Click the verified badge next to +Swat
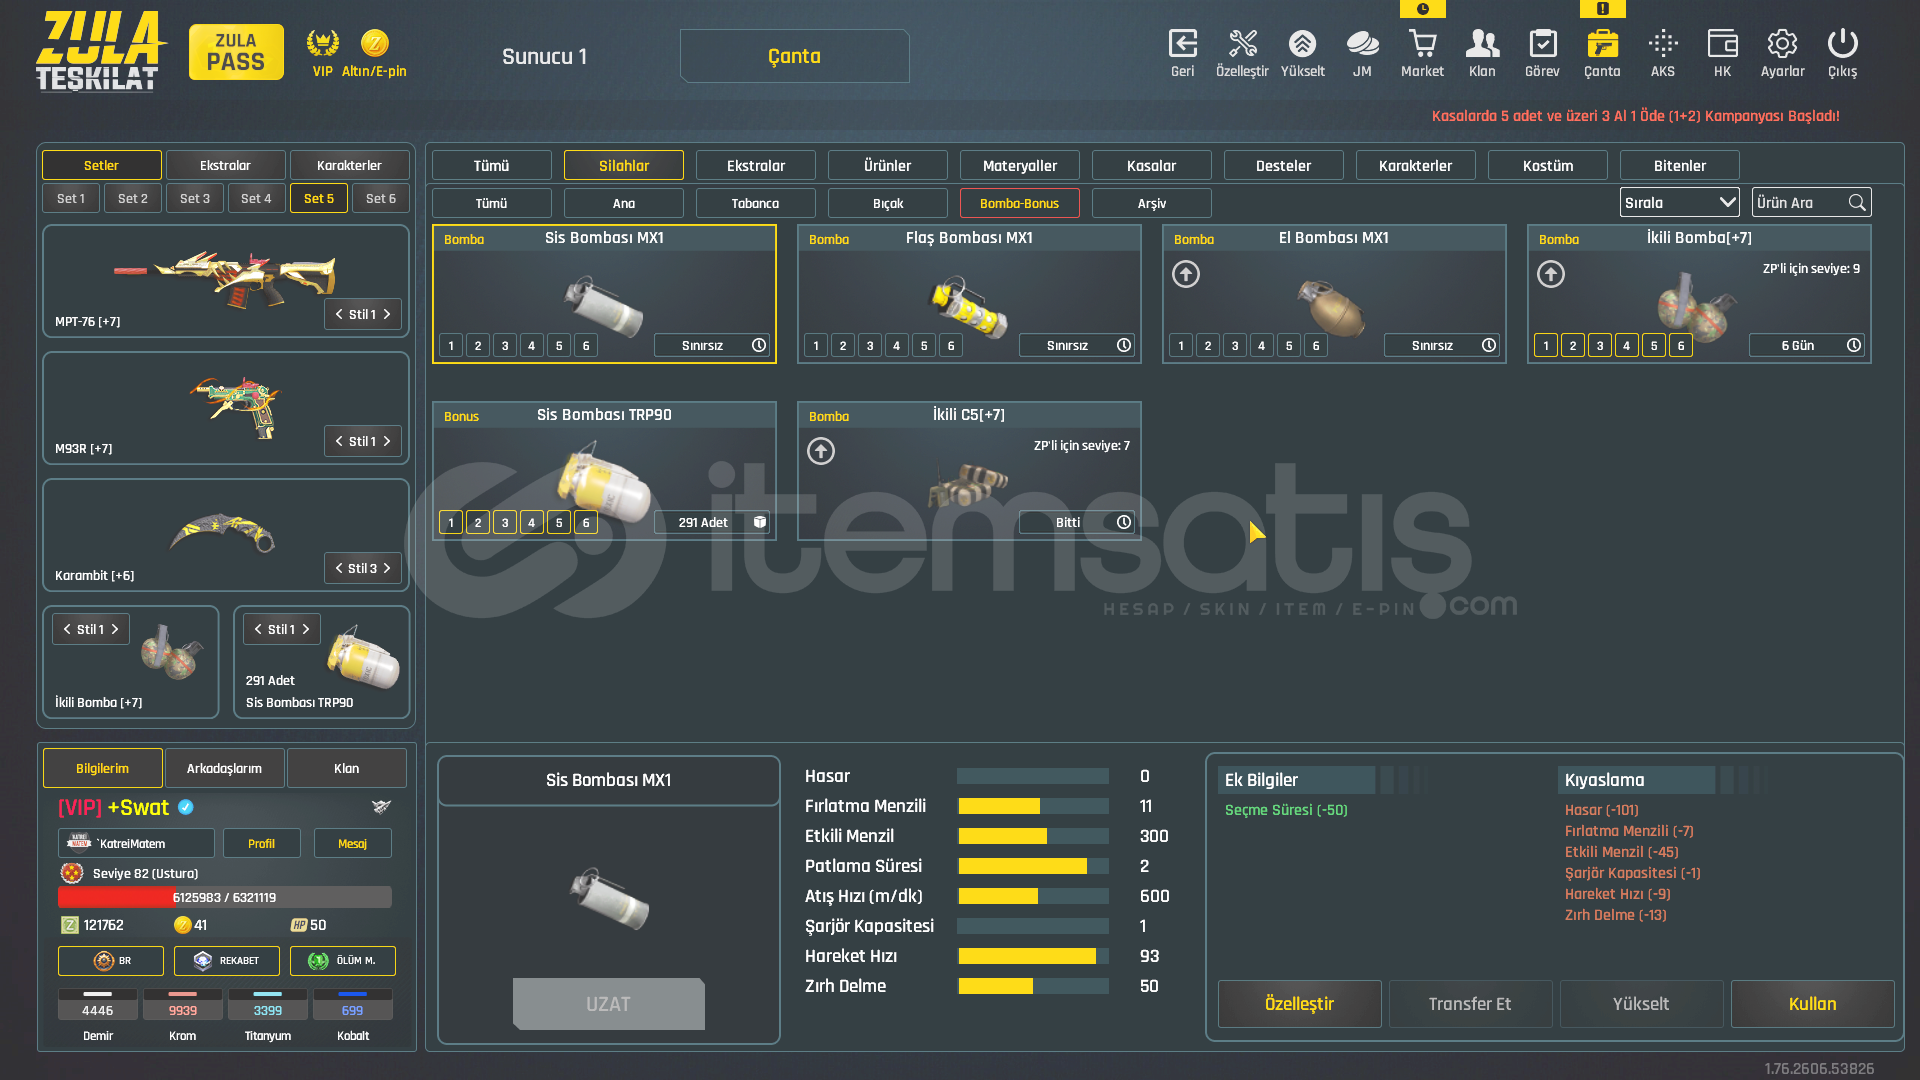Screen dimensions: 1920x1080 point(186,807)
